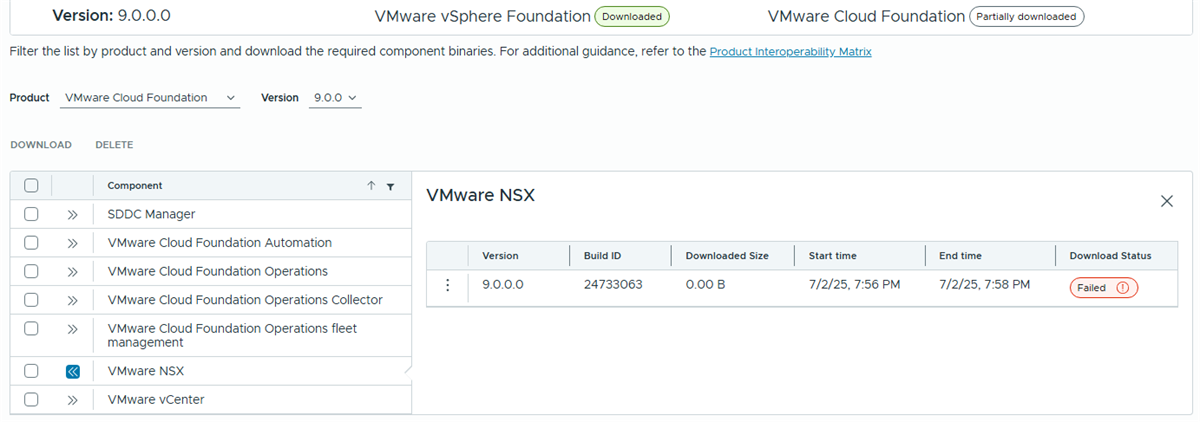
Task: Open the row actions menu for 9.0.0.0
Action: click(447, 285)
